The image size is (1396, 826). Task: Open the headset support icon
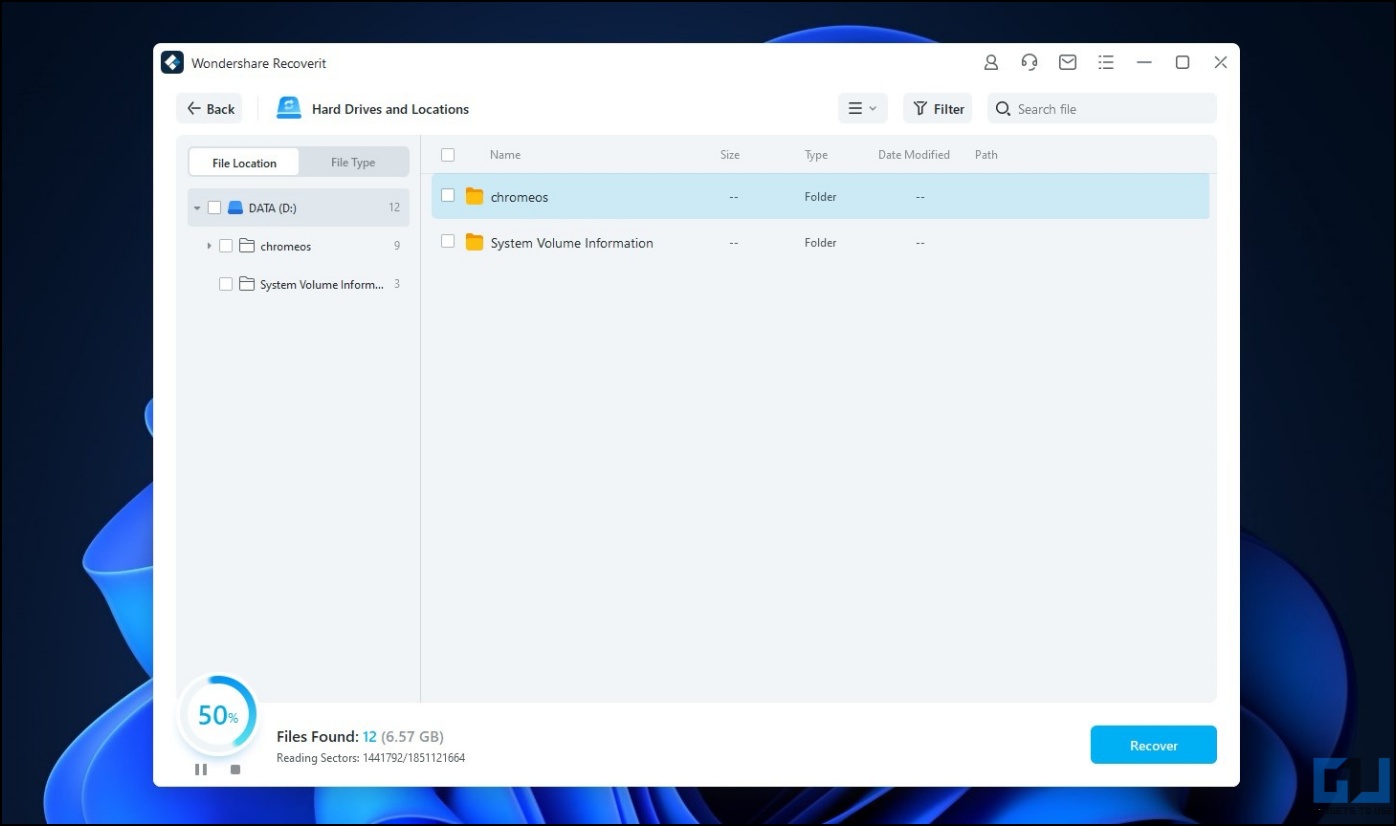click(x=1029, y=62)
